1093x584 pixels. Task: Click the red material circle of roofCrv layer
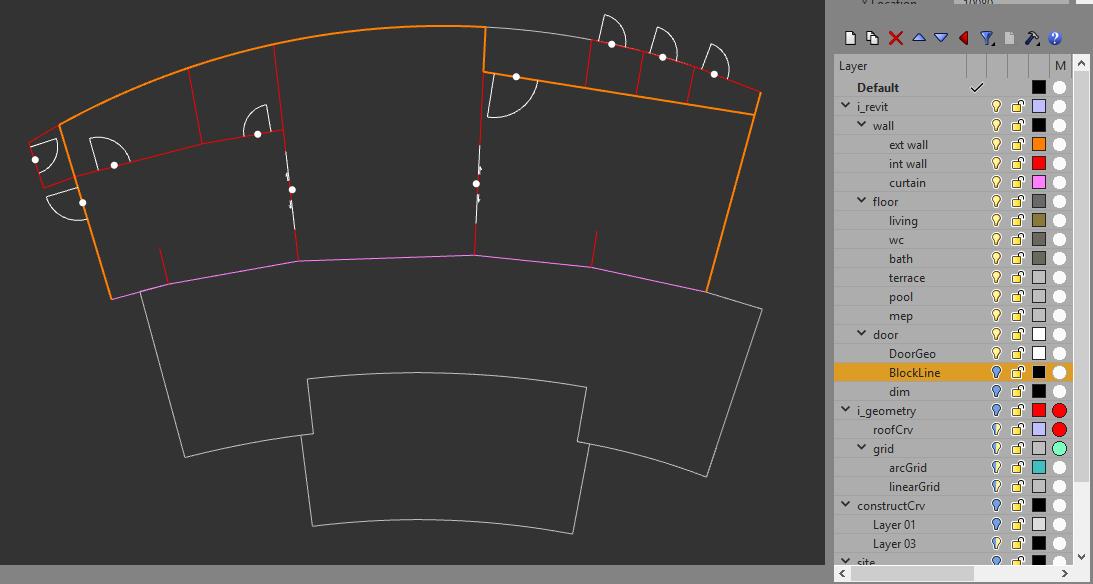[x=1060, y=430]
